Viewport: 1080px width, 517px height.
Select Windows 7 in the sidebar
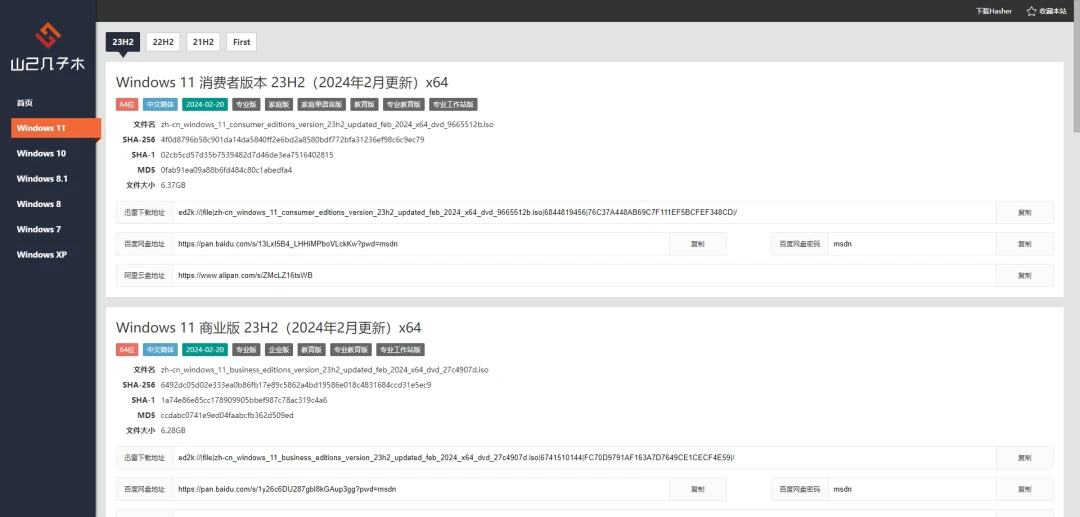39,229
